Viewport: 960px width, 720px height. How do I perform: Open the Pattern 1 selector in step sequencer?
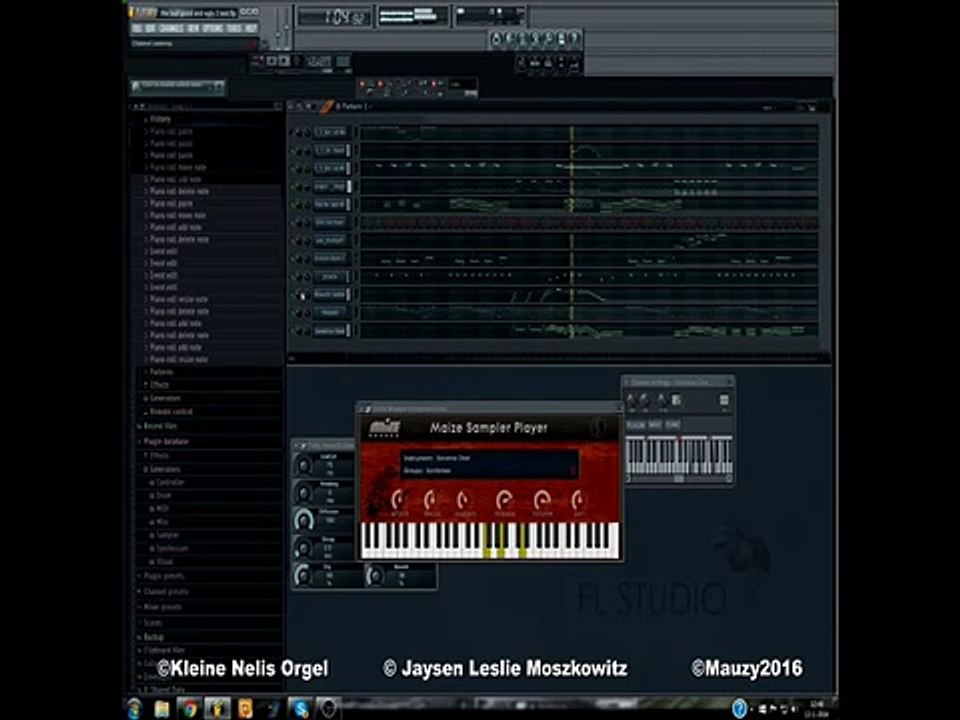[354, 107]
